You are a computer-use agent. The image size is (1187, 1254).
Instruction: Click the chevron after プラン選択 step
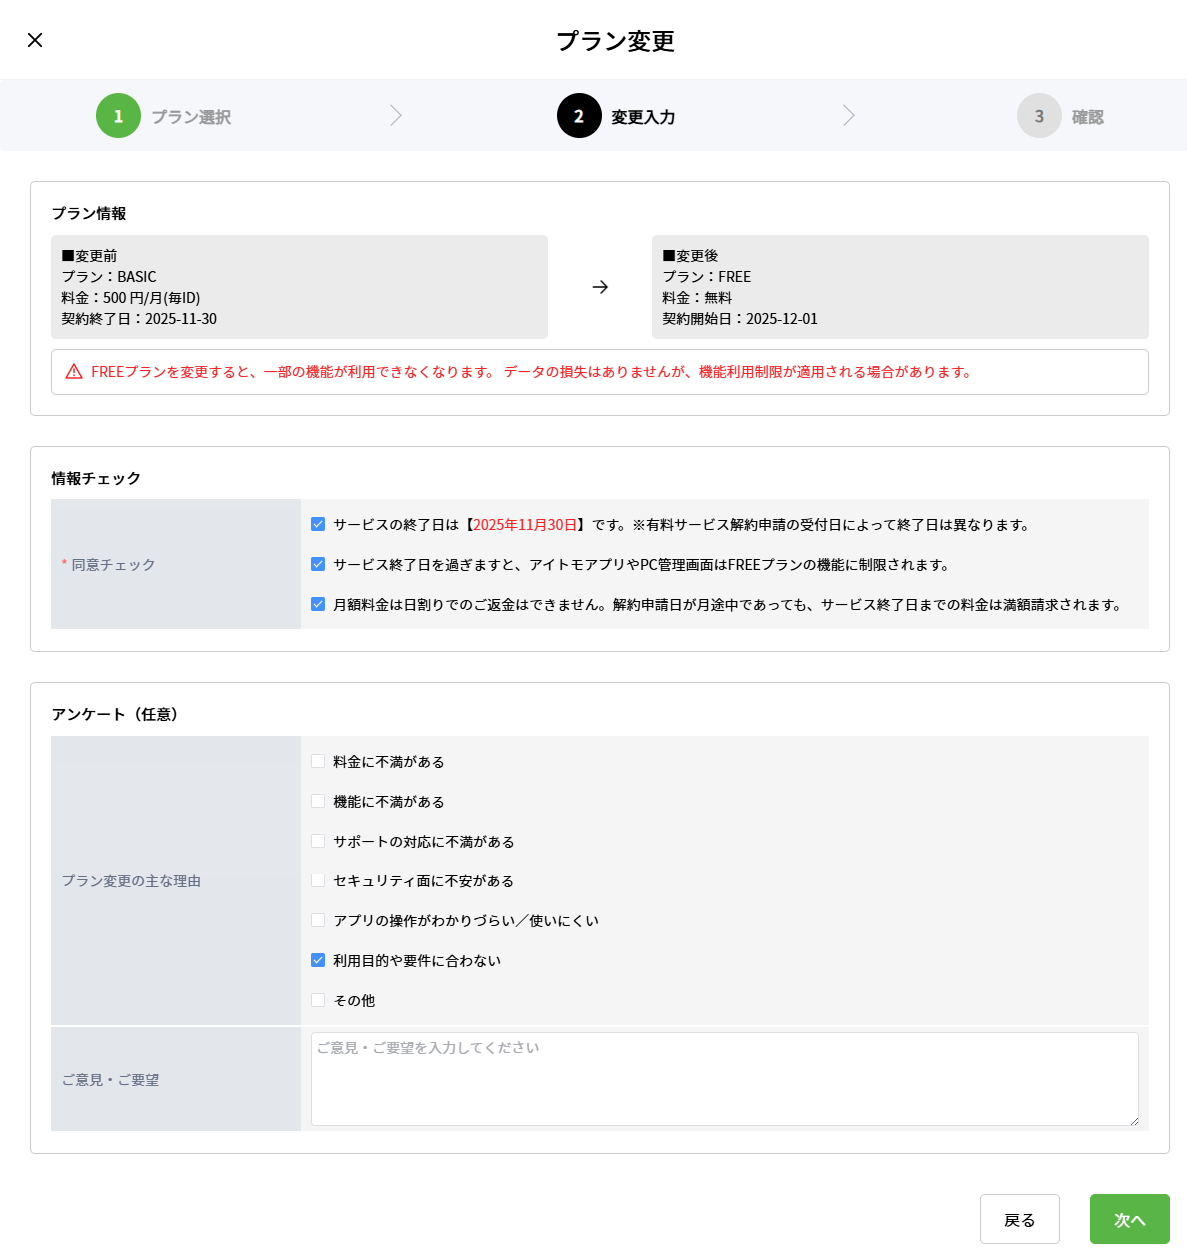pyautogui.click(x=396, y=115)
